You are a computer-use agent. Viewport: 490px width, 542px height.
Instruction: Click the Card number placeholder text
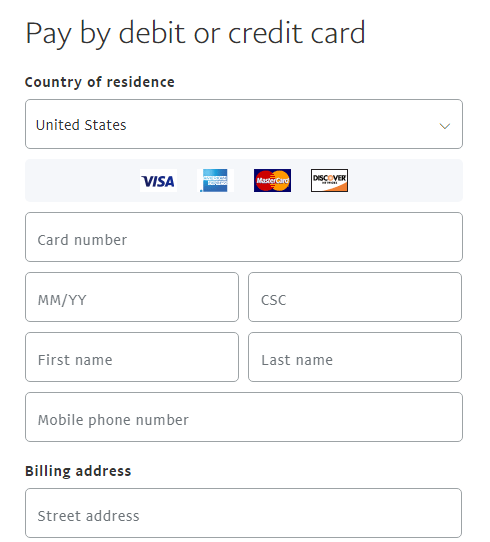(82, 240)
